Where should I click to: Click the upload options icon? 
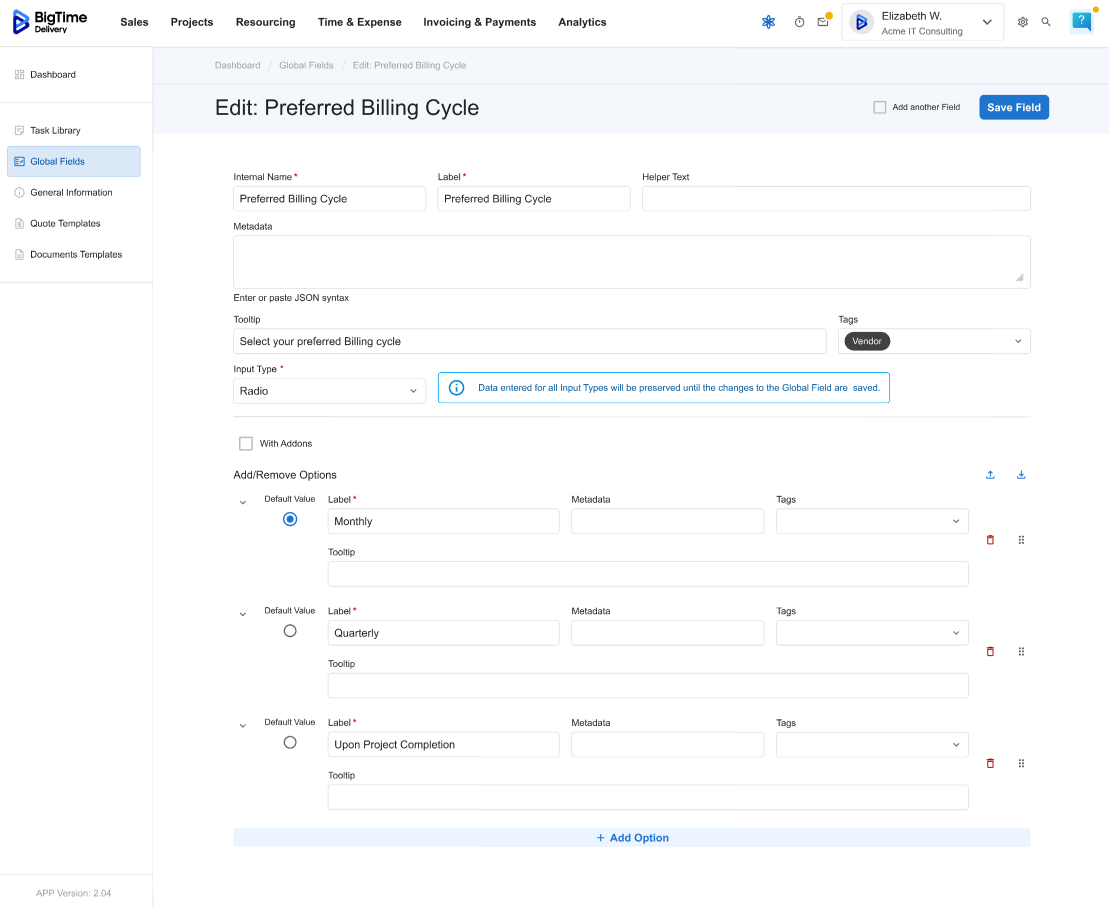pyautogui.click(x=990, y=475)
